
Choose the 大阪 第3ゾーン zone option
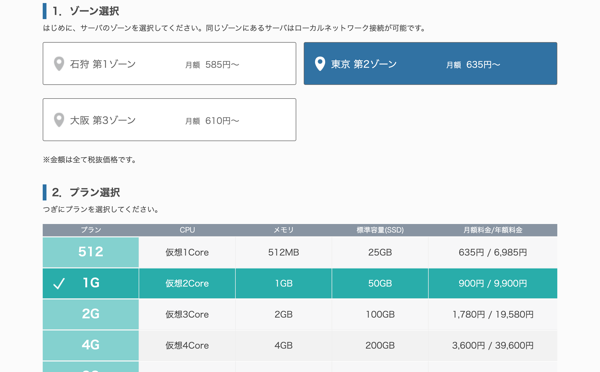pyautogui.click(x=169, y=120)
